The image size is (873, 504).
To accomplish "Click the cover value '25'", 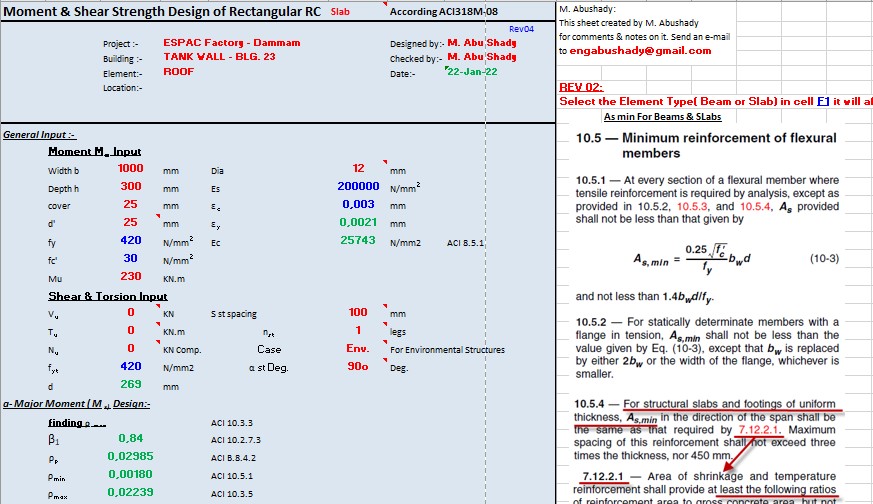I will click(130, 204).
